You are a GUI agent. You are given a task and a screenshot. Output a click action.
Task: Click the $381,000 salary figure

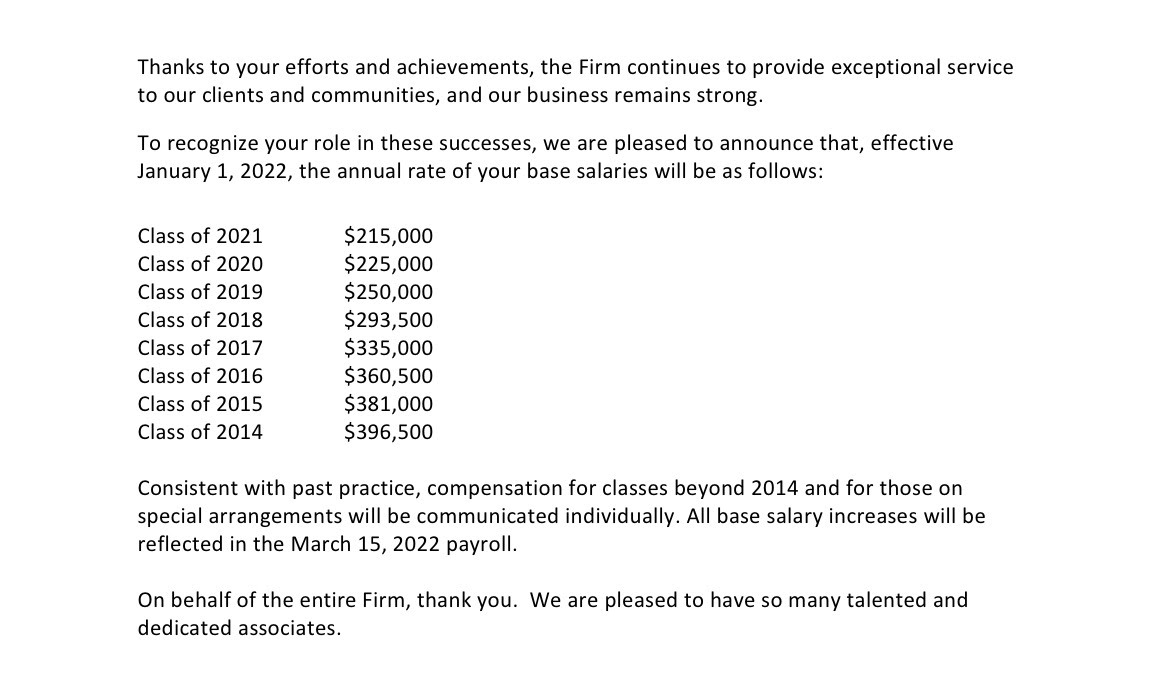[x=388, y=404]
